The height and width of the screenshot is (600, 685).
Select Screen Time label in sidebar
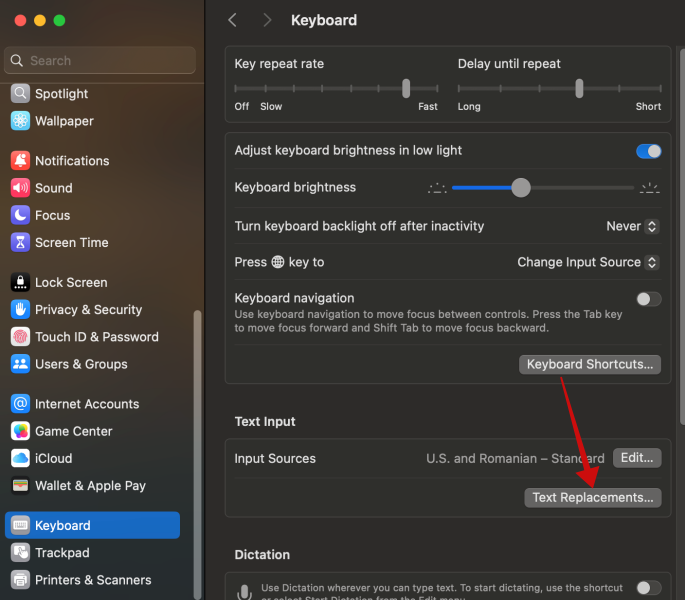pyautogui.click(x=72, y=243)
